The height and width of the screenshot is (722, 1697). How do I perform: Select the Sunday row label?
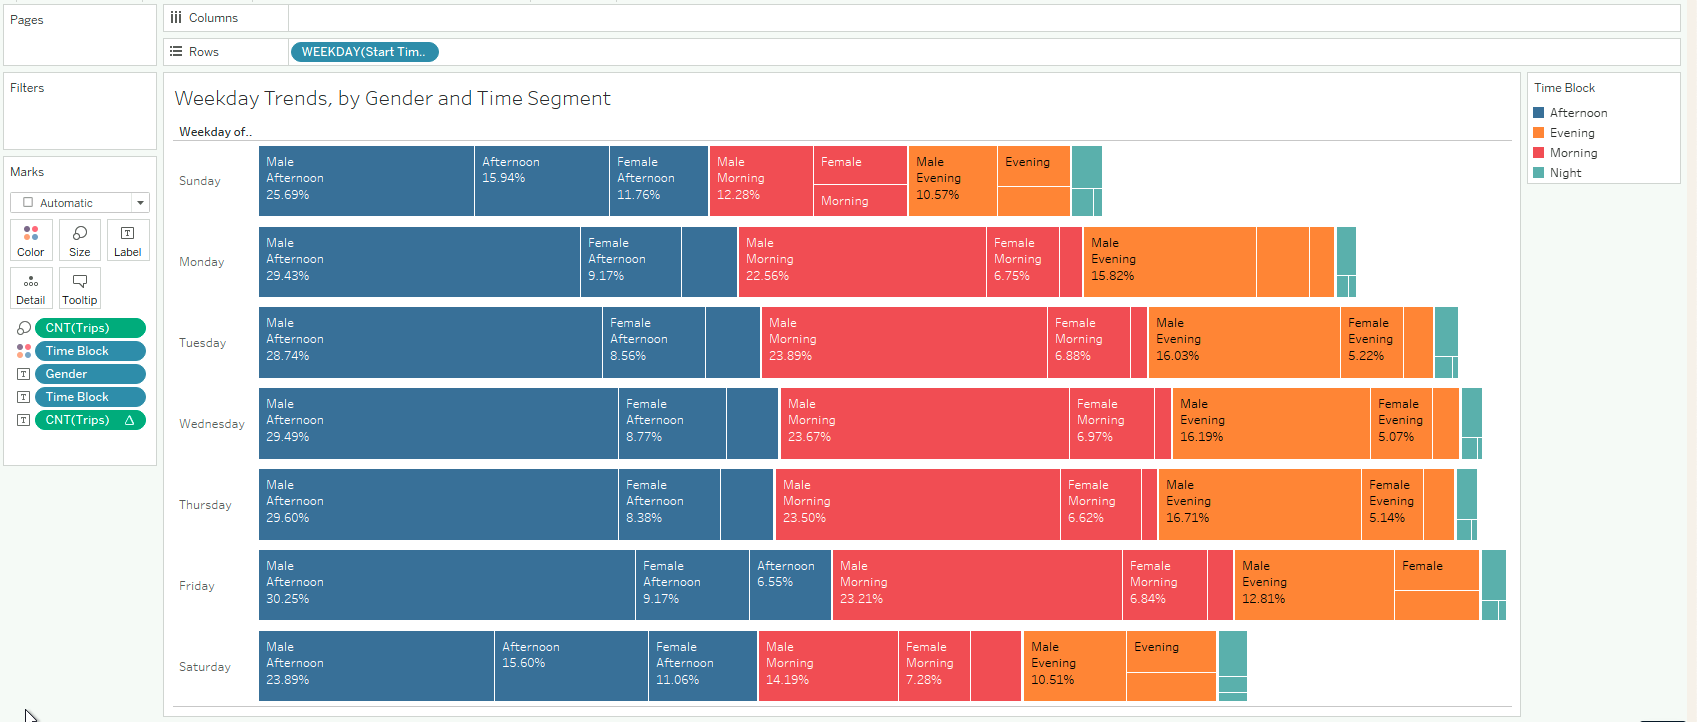200,181
